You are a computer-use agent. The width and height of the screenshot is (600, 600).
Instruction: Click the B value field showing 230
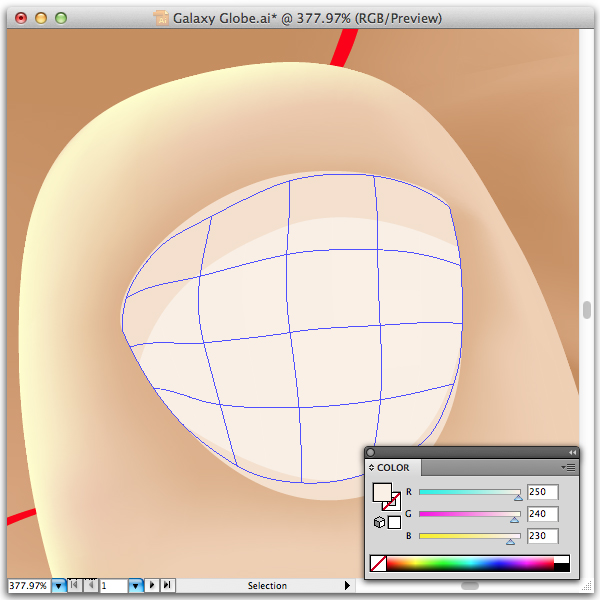(x=543, y=536)
